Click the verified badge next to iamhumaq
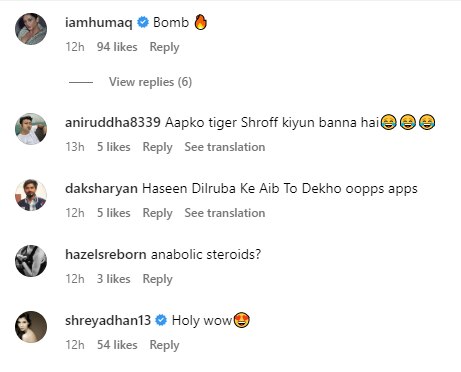This screenshot has width=461, height=372. pos(143,23)
